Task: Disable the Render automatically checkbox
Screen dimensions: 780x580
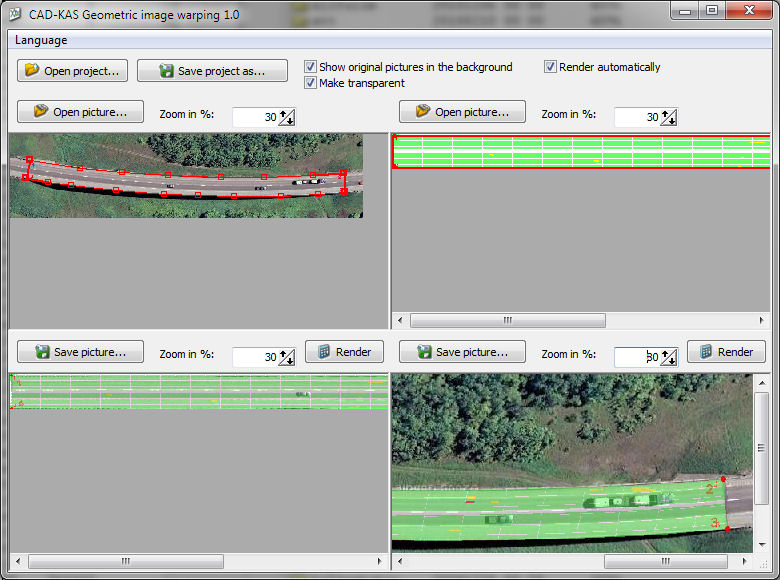Action: [550, 67]
